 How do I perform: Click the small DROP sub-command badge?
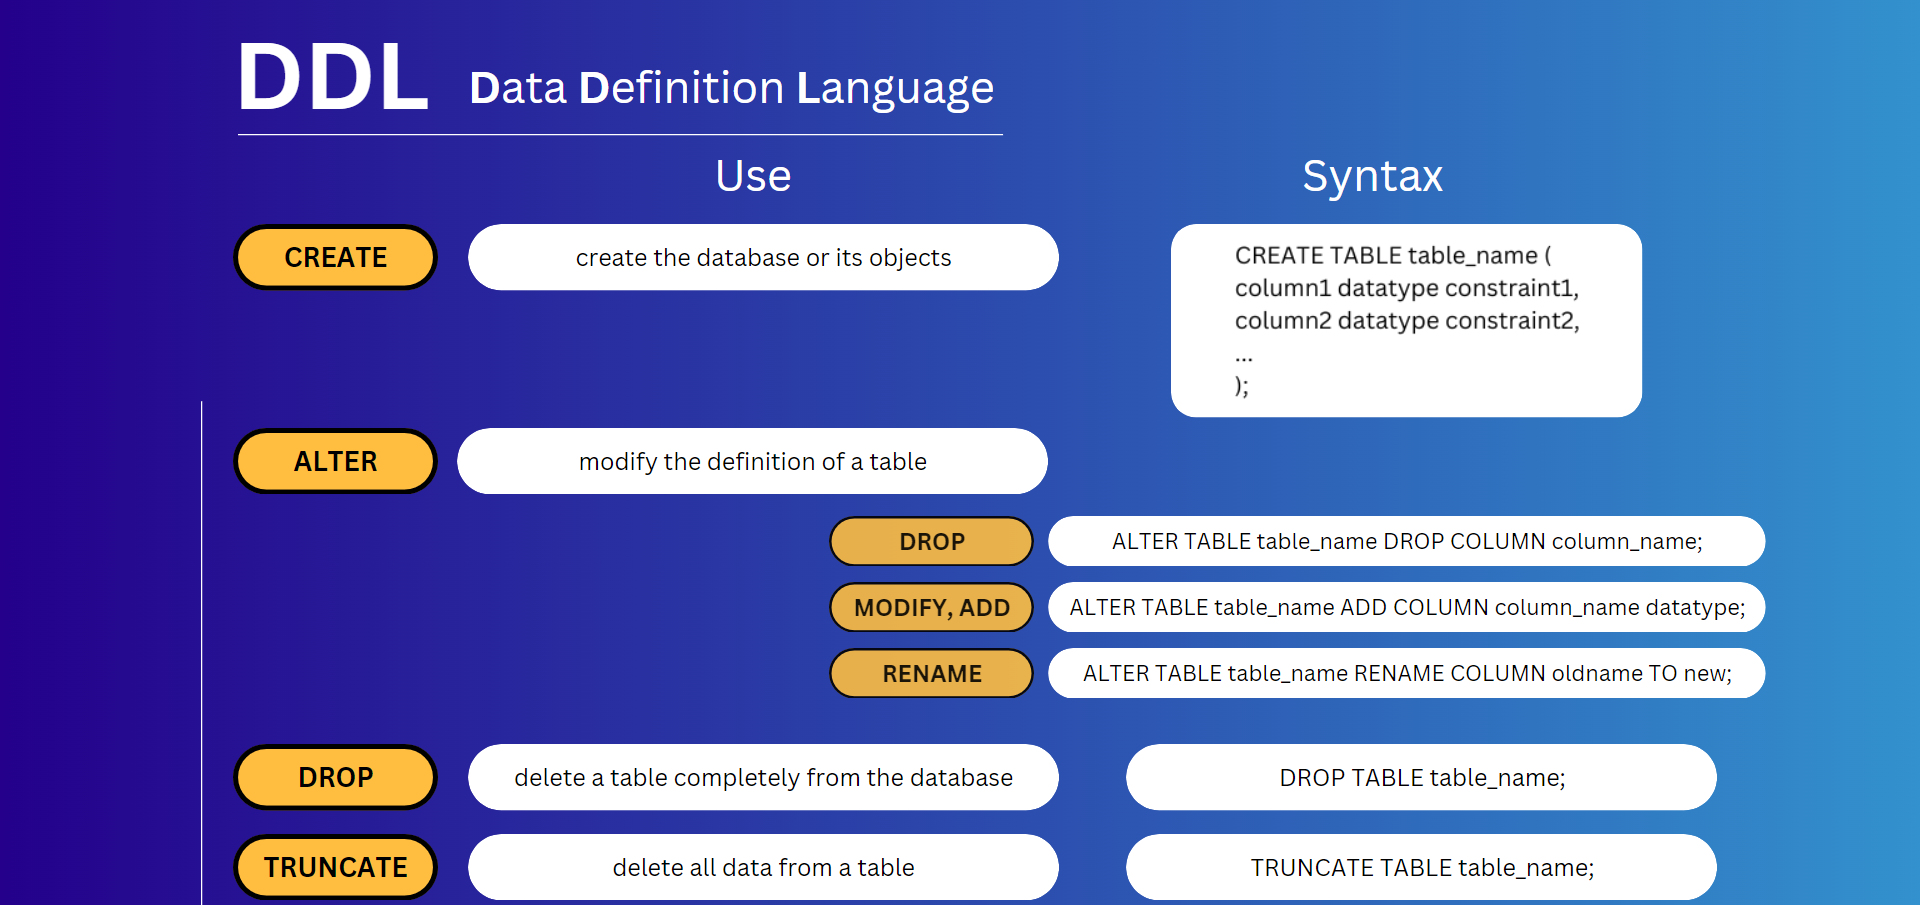click(x=931, y=542)
